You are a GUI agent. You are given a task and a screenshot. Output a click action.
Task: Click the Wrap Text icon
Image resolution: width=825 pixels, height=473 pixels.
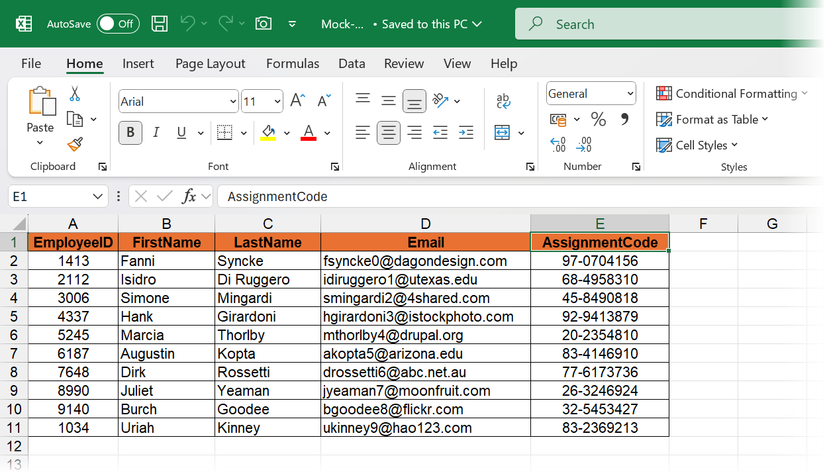pos(503,101)
